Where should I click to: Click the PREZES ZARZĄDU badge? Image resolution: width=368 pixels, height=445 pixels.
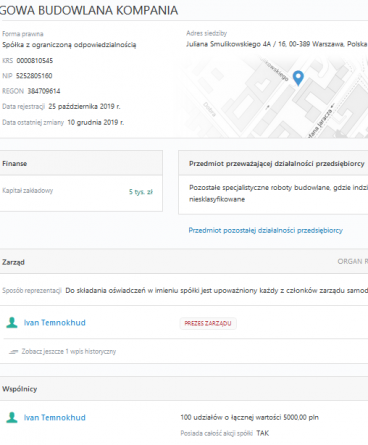(x=208, y=323)
